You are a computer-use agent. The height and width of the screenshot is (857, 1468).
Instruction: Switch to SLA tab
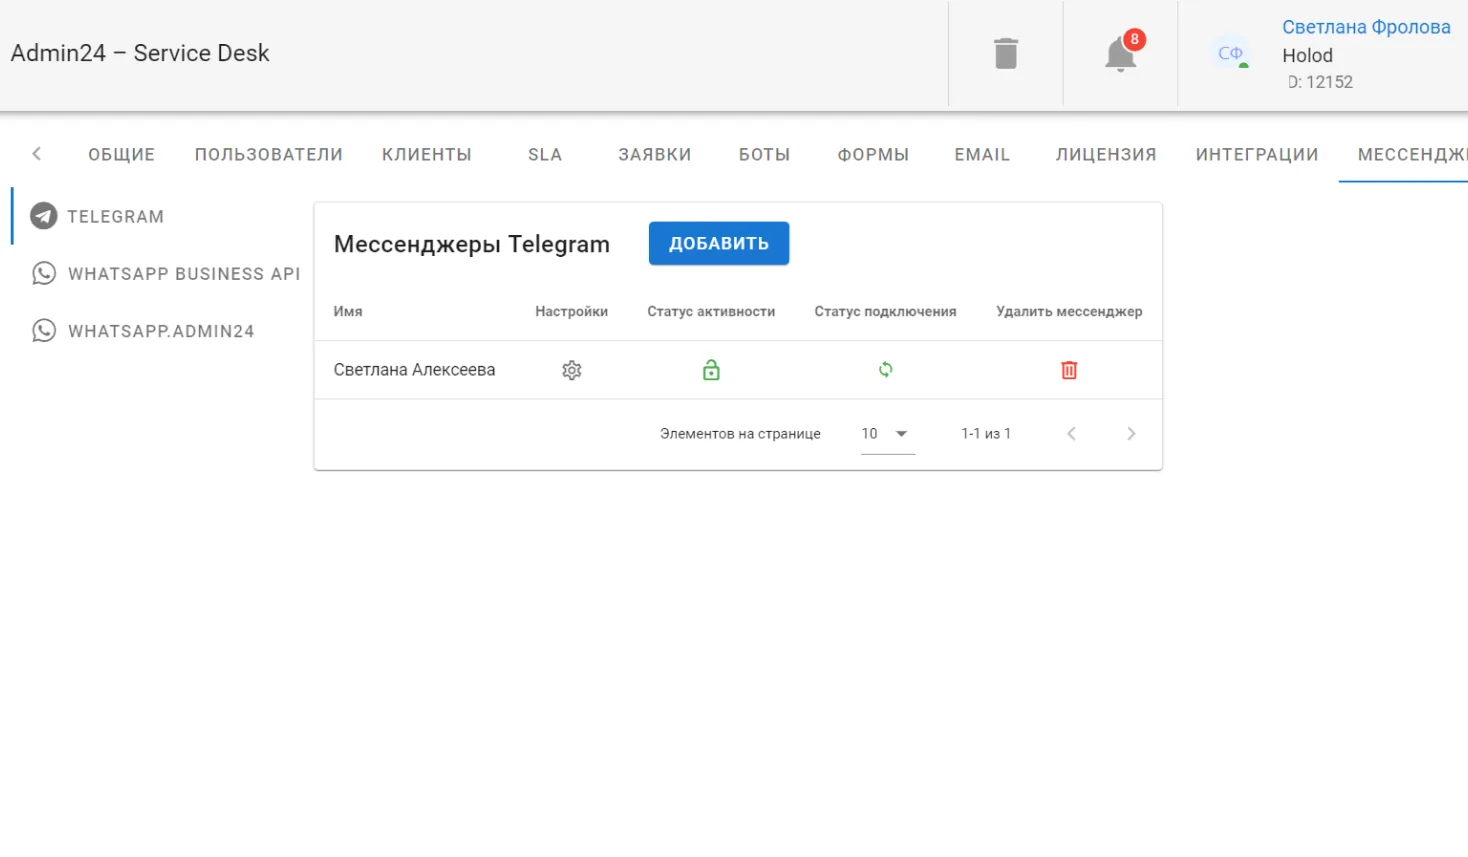click(x=545, y=155)
